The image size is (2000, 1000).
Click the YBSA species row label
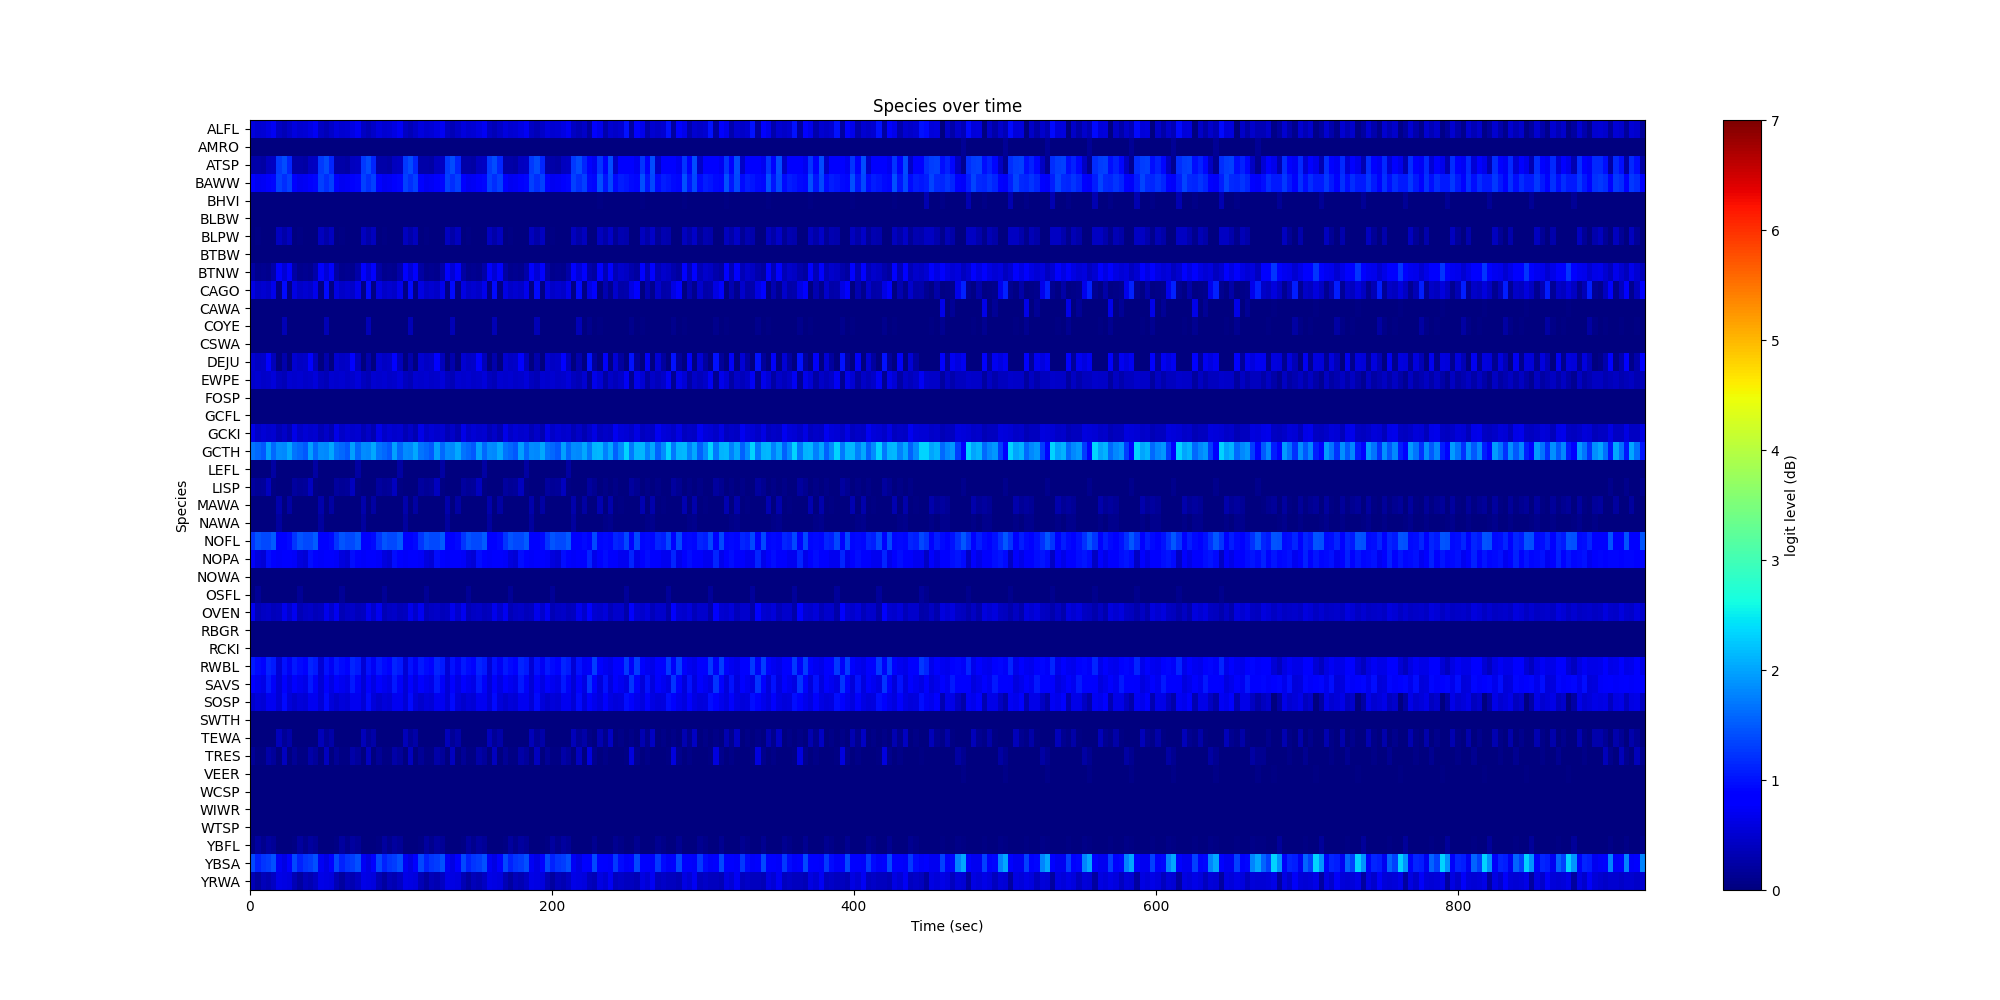(x=221, y=864)
